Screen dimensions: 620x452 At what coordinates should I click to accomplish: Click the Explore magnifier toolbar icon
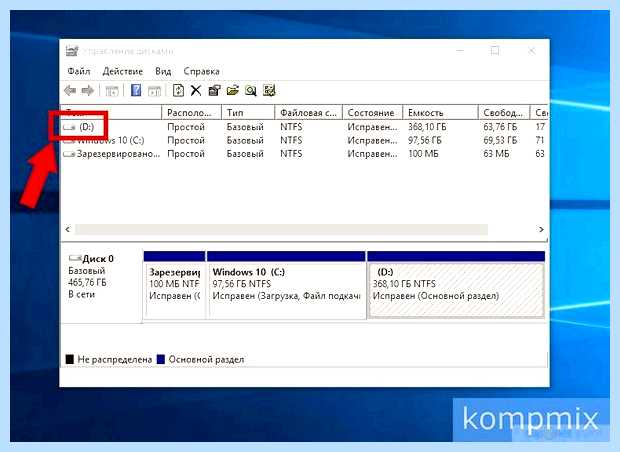251,91
